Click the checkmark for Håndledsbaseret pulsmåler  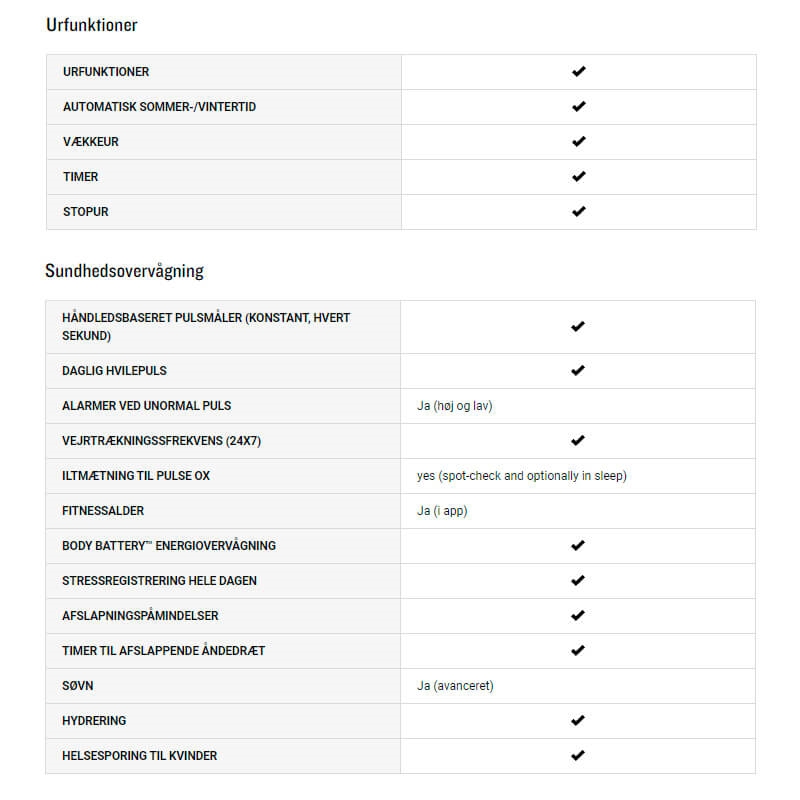click(x=577, y=327)
